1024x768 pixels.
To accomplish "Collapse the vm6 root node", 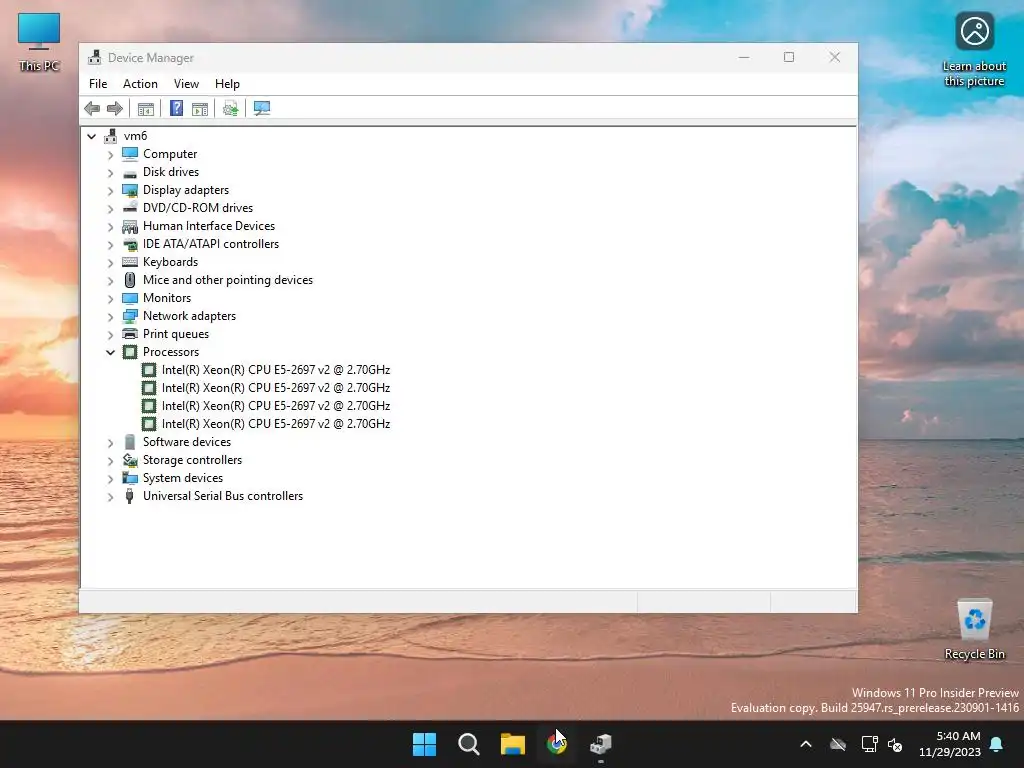I will (x=91, y=136).
